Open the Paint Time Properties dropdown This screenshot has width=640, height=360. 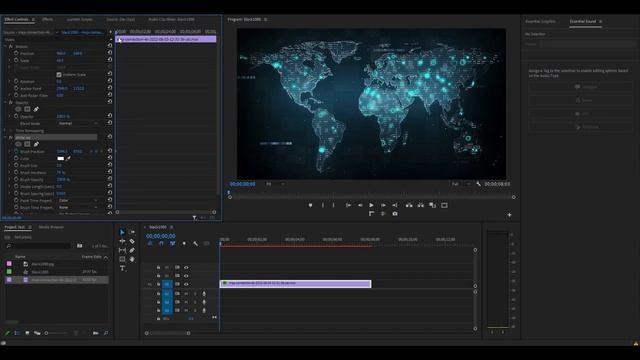coord(78,200)
